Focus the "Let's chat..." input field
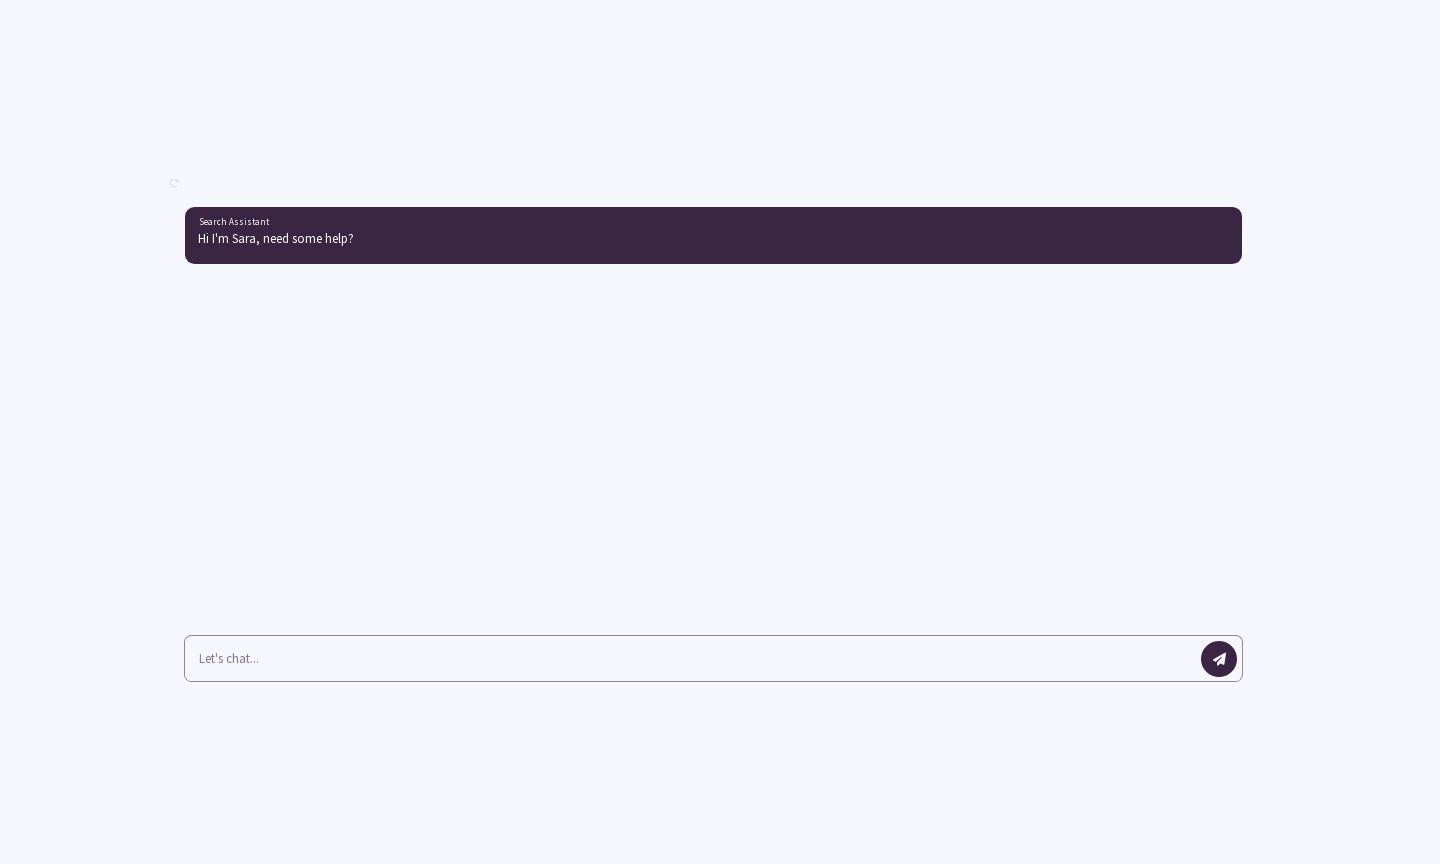 pyautogui.click(x=690, y=658)
